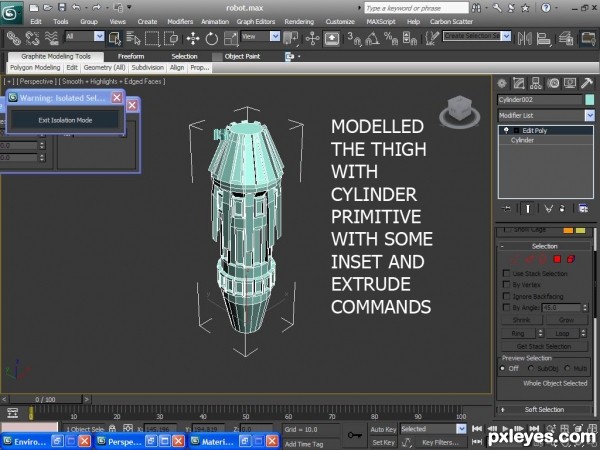Activate the Select and Move tool
This screenshot has height=450, width=600.
pos(193,38)
